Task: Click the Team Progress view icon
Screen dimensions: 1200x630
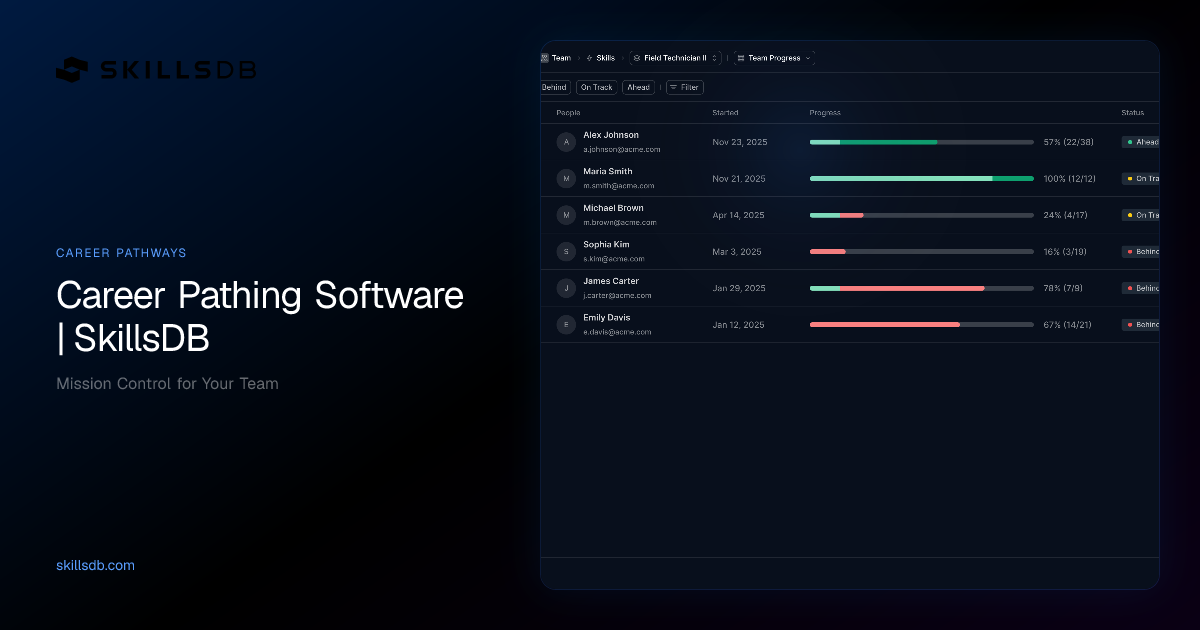Action: click(741, 58)
